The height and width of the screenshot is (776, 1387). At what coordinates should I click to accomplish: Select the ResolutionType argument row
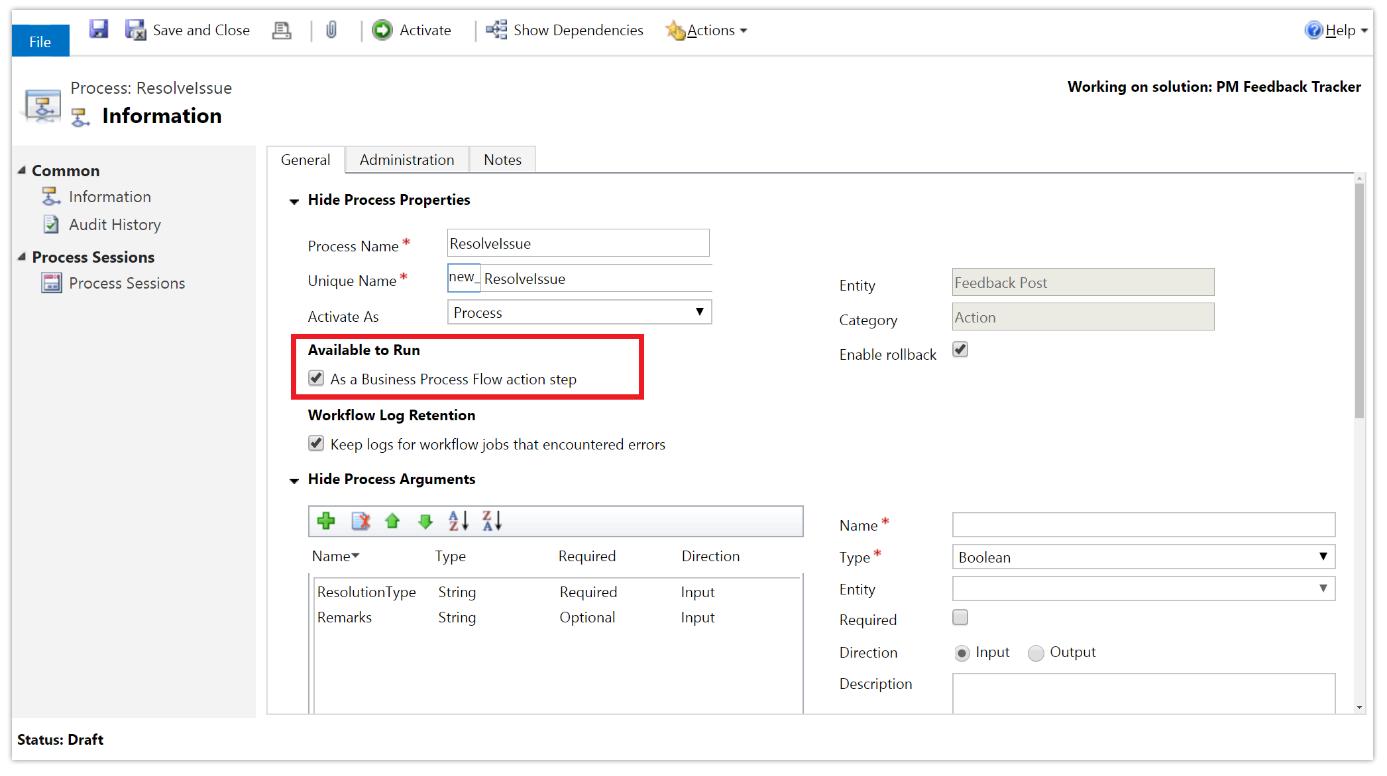coord(557,592)
